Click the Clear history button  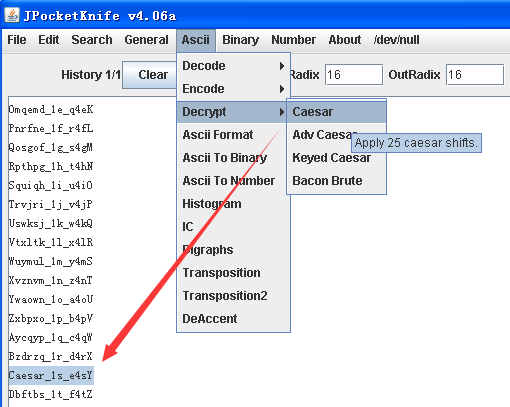click(150, 75)
